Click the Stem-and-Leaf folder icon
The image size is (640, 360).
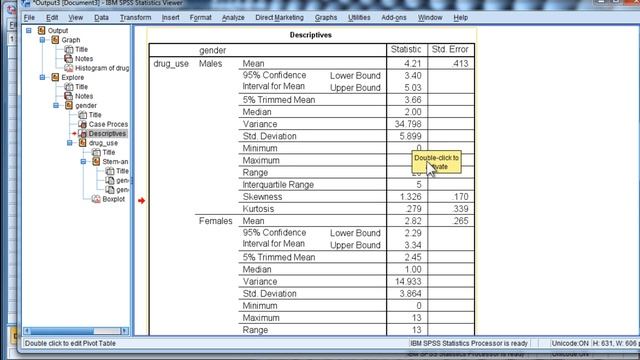point(96,162)
